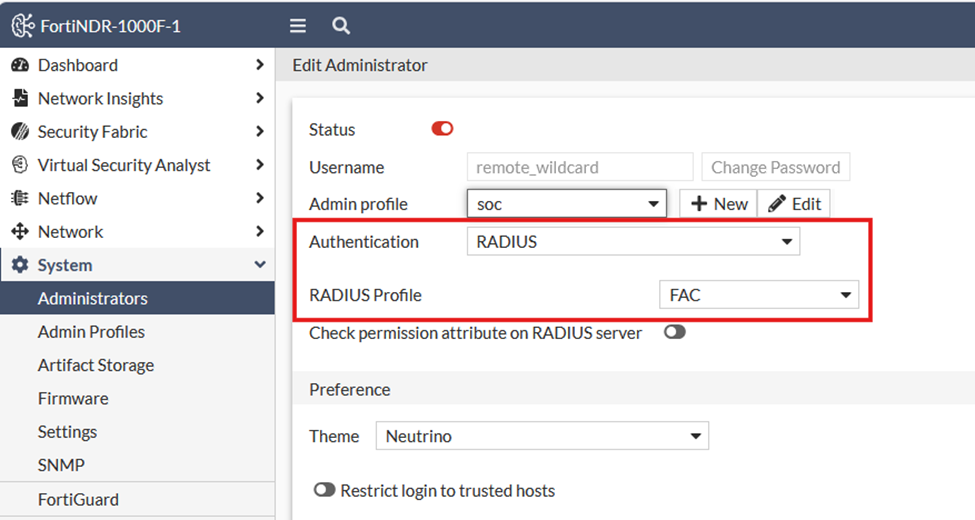This screenshot has height=520, width=975.
Task: Click the Network Insights icon
Action: tap(20, 98)
